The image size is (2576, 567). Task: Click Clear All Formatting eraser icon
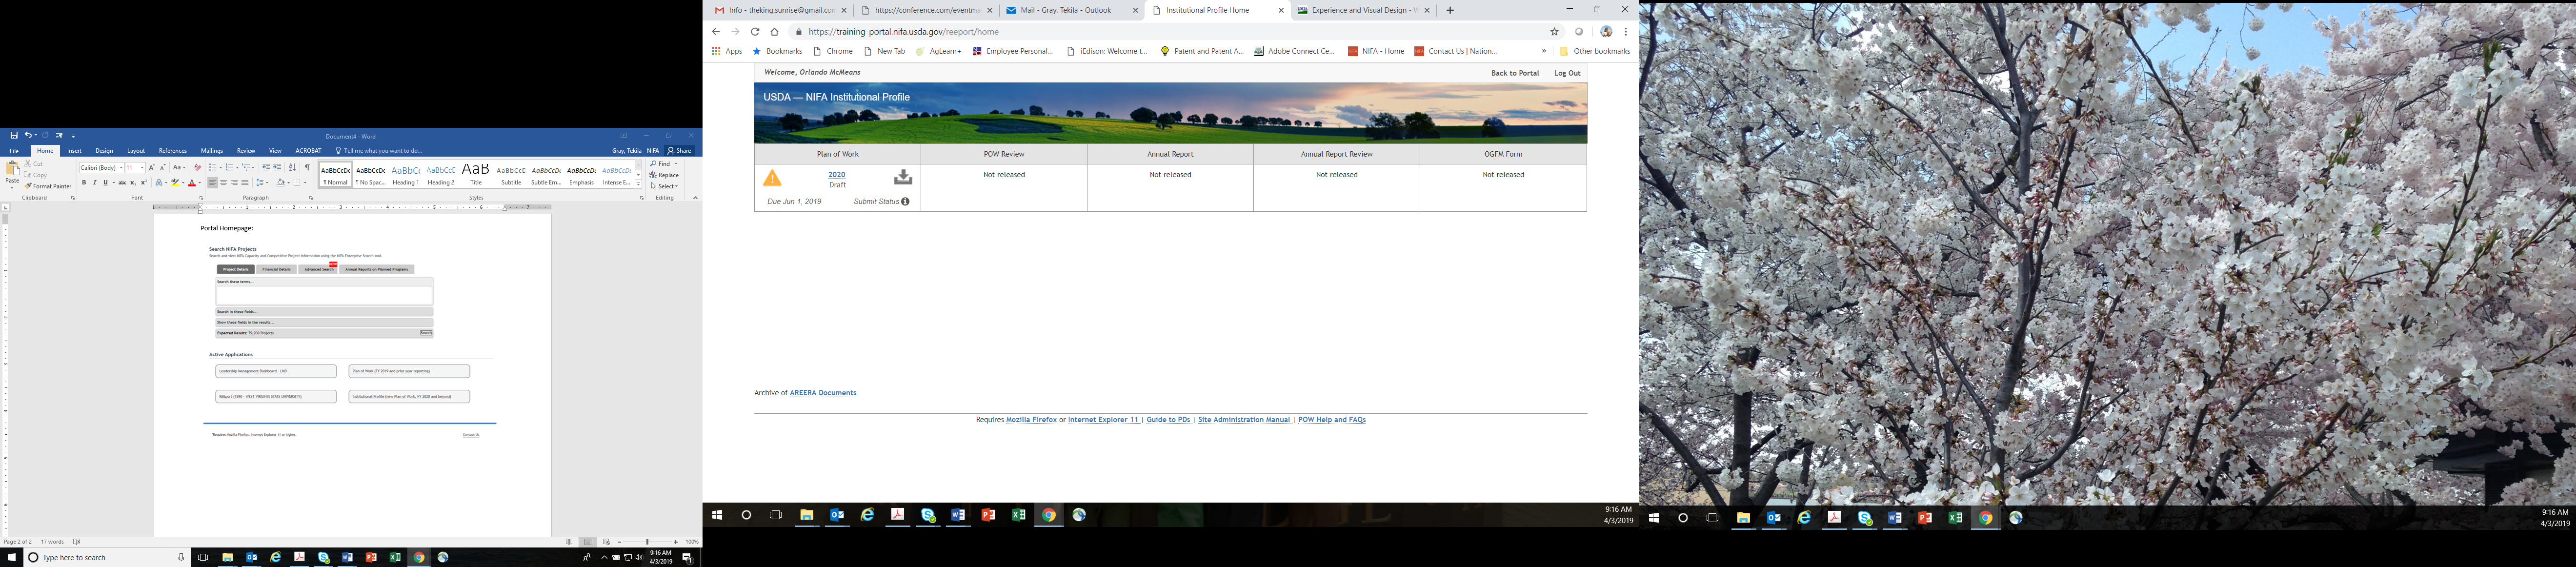tap(197, 167)
